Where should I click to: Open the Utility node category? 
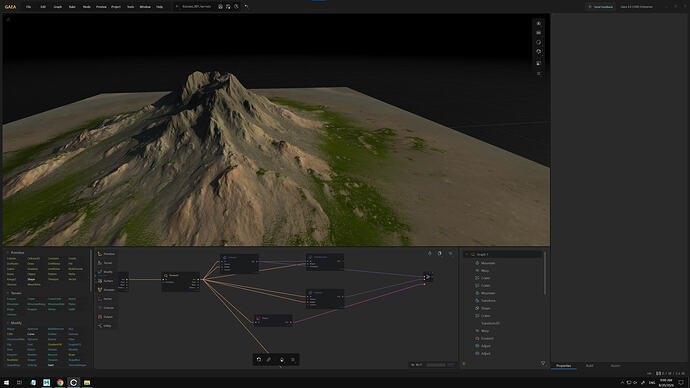(106, 326)
